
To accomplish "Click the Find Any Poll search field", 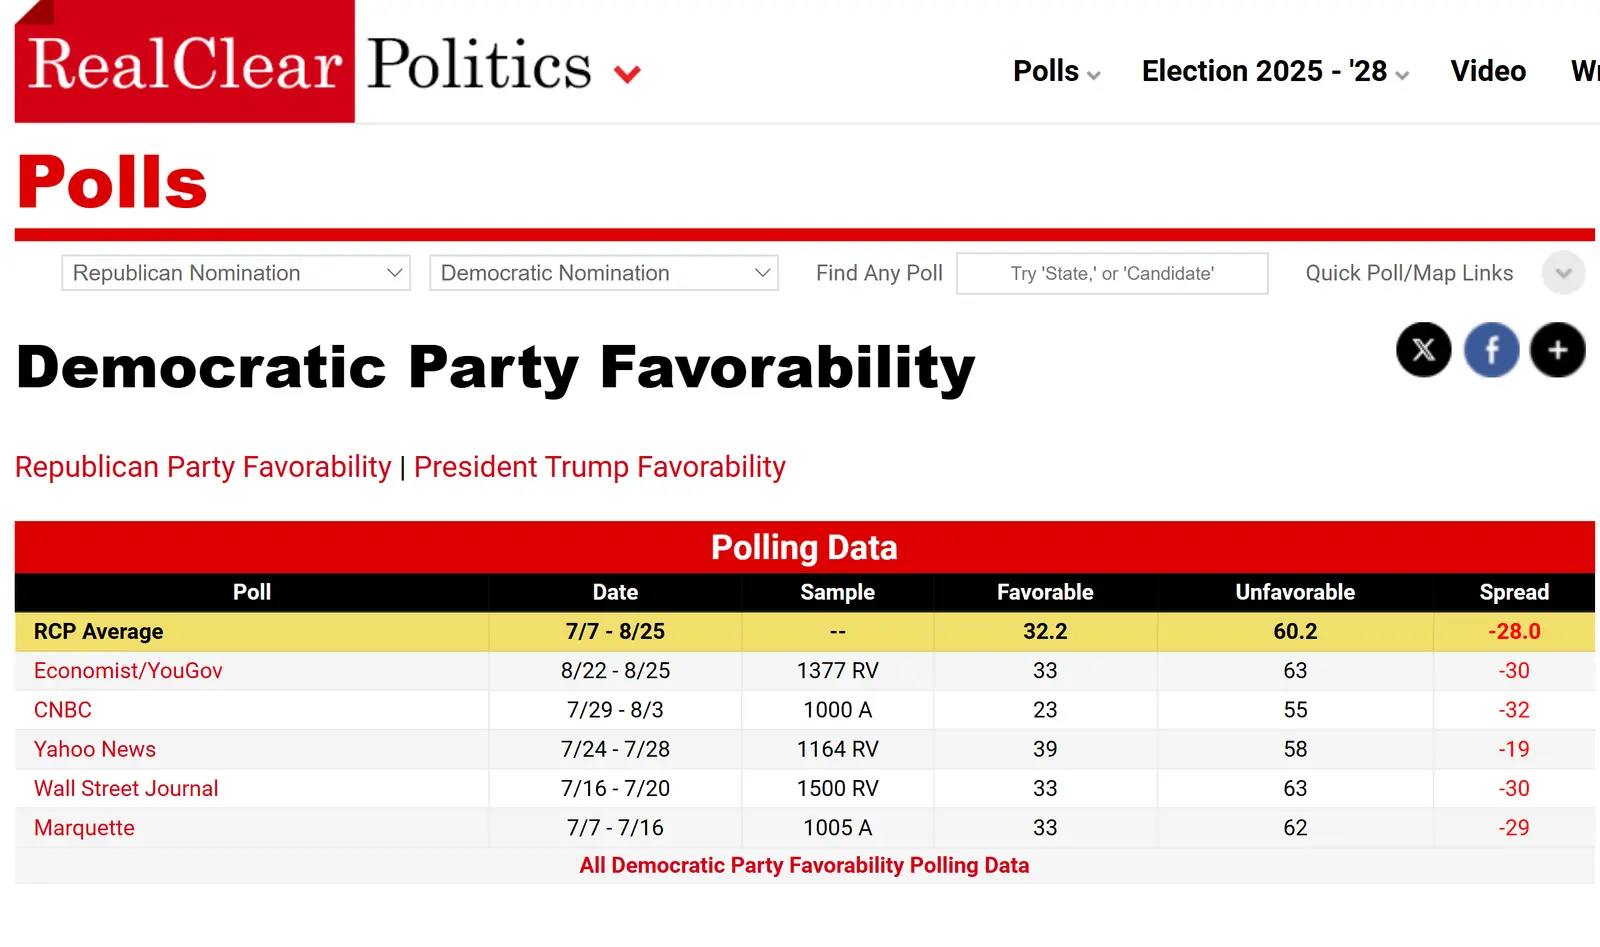I will click(x=1112, y=273).
